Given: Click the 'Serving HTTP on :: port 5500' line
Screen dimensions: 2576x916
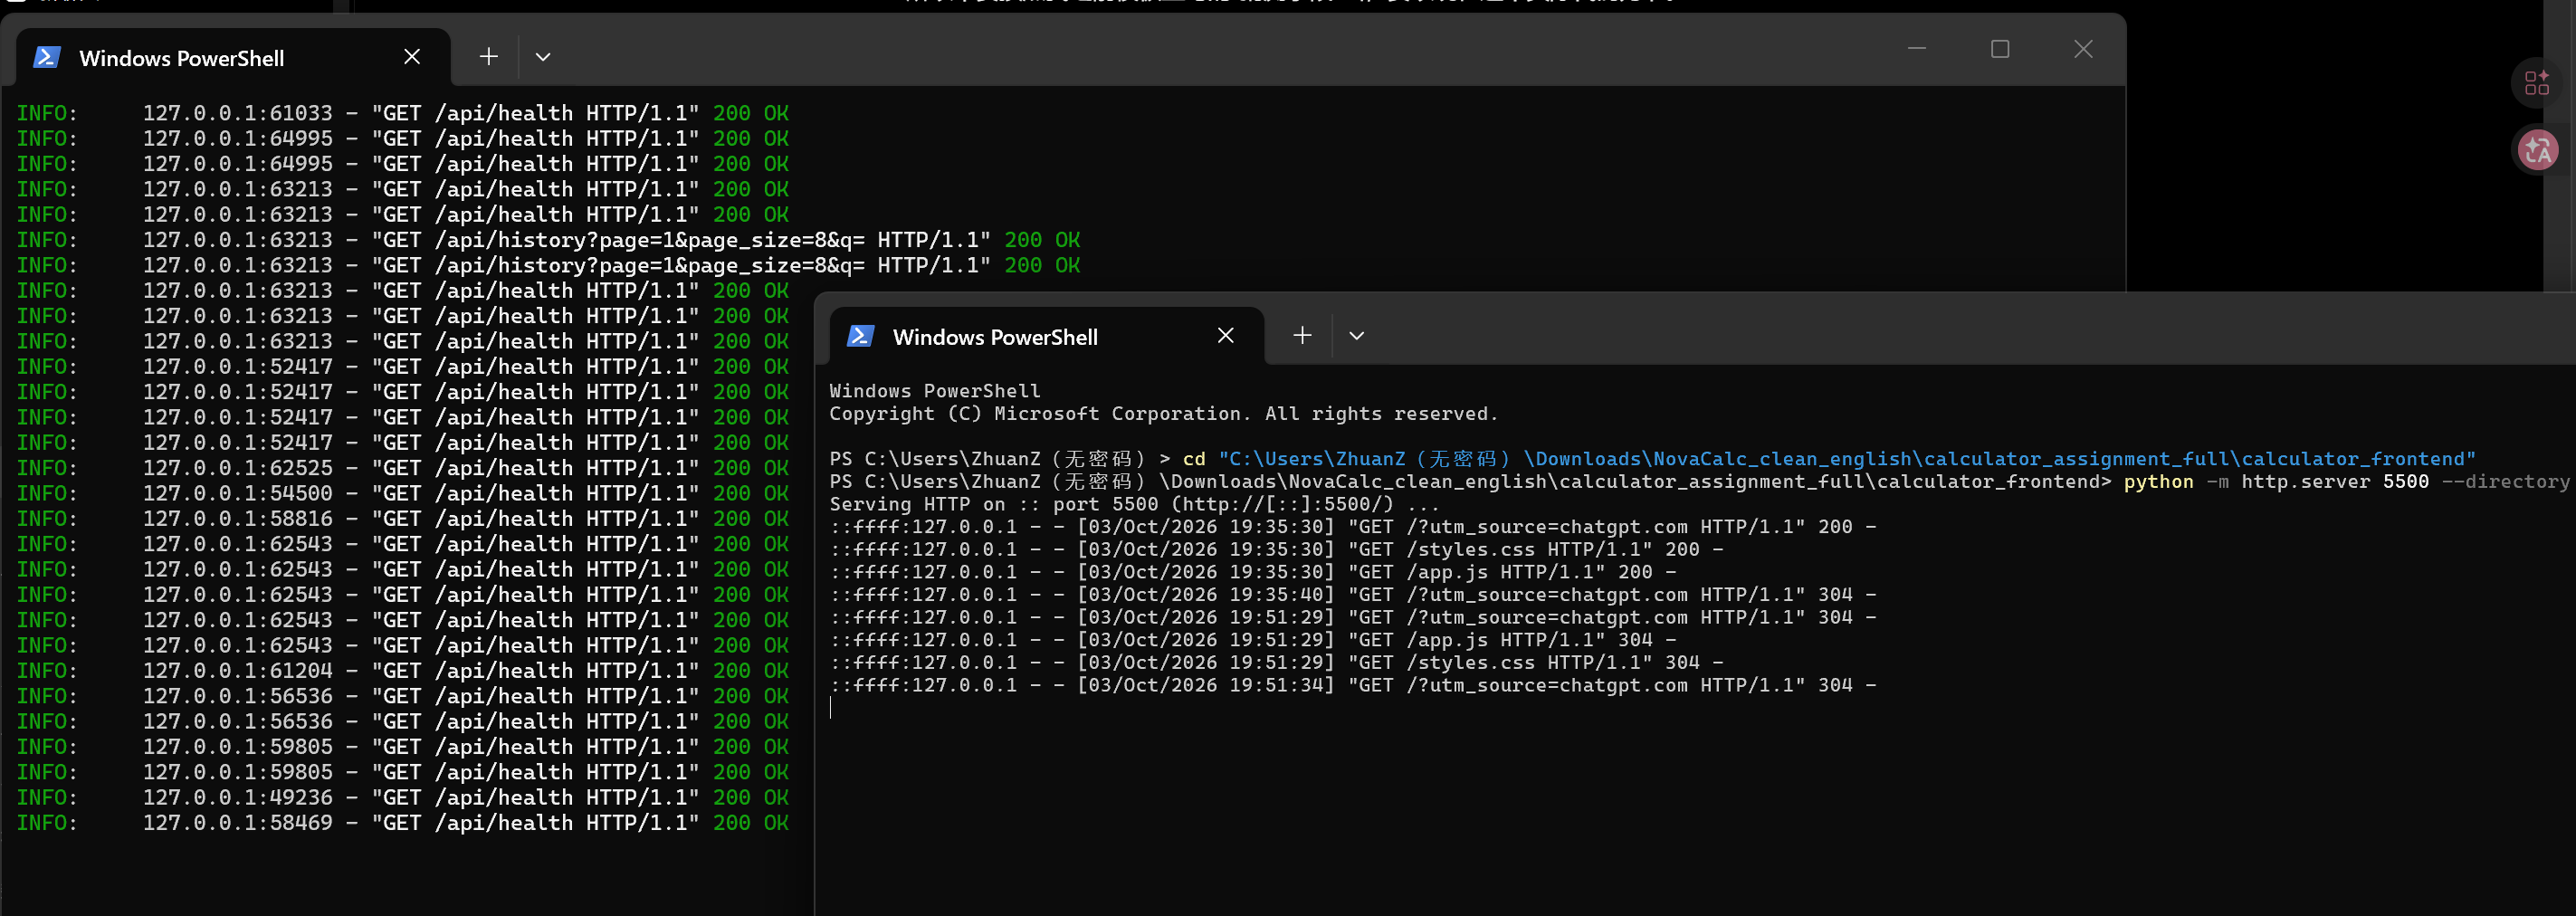Looking at the screenshot, I should click(1134, 504).
